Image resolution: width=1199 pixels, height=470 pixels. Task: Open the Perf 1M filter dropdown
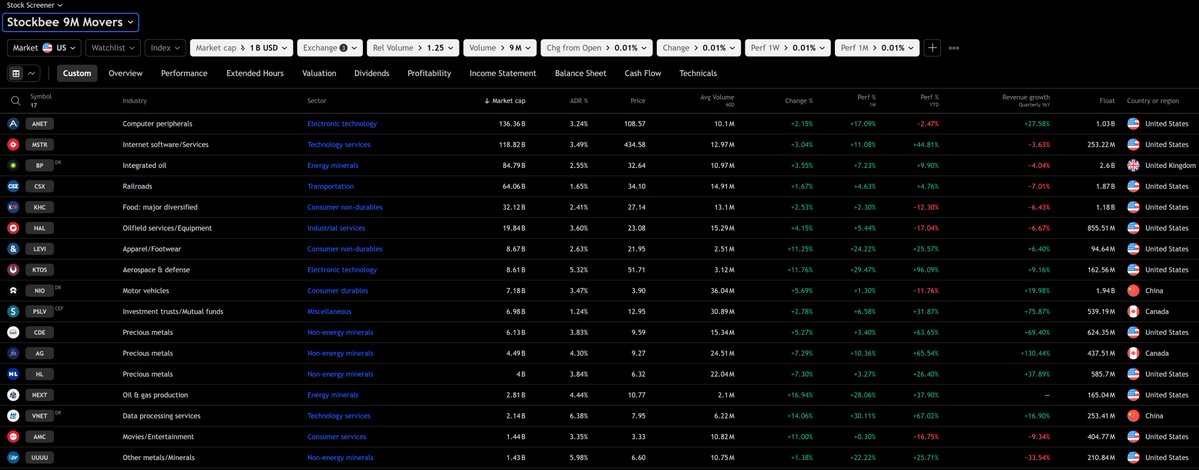point(877,47)
